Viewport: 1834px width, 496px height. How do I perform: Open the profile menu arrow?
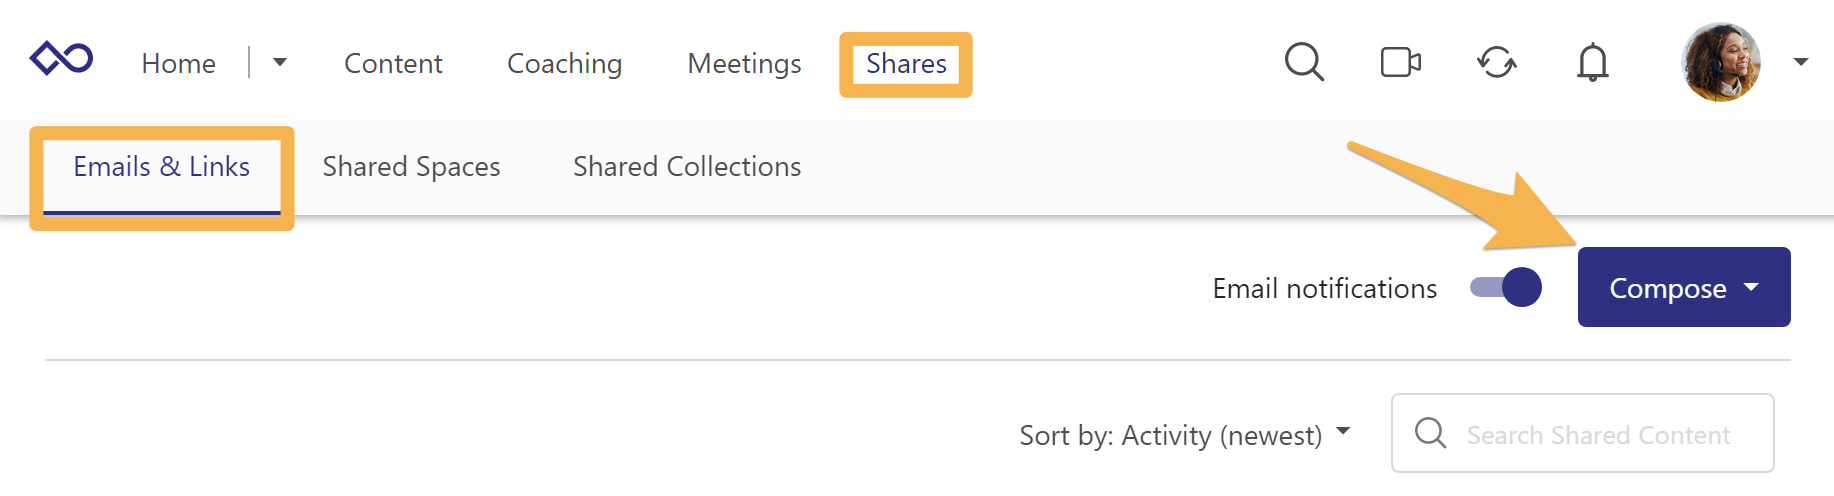pyautogui.click(x=1801, y=62)
